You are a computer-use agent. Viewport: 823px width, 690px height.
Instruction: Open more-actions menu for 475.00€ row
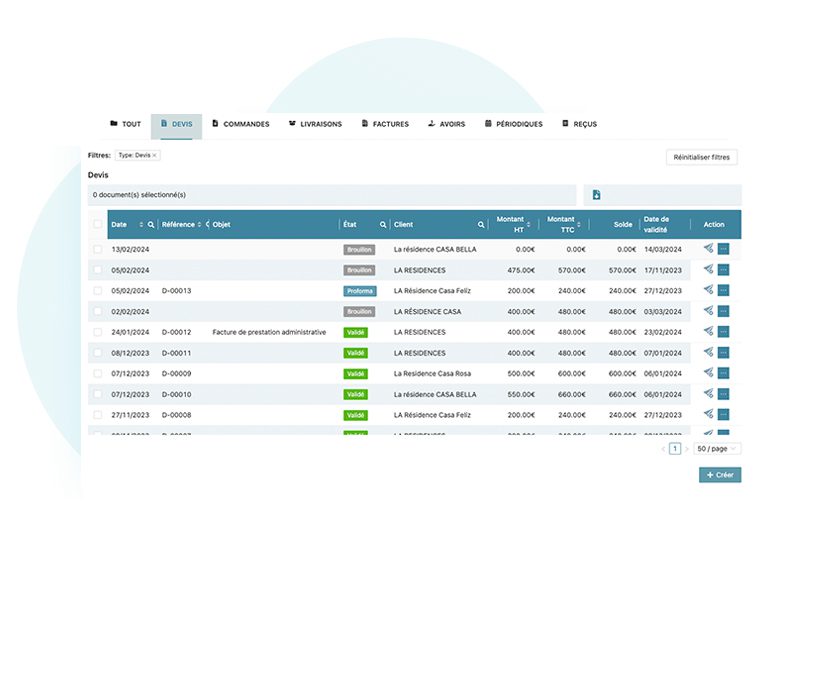pos(723,270)
